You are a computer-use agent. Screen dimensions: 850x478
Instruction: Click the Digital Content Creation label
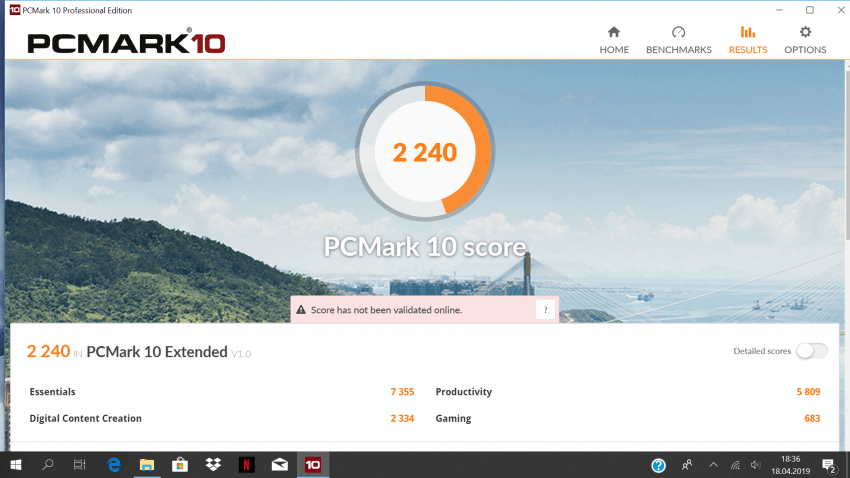86,418
